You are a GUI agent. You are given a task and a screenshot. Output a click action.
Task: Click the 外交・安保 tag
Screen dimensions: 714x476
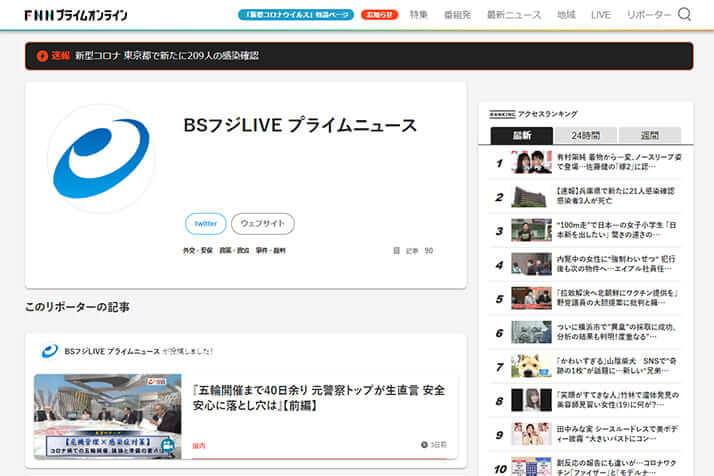(198, 251)
